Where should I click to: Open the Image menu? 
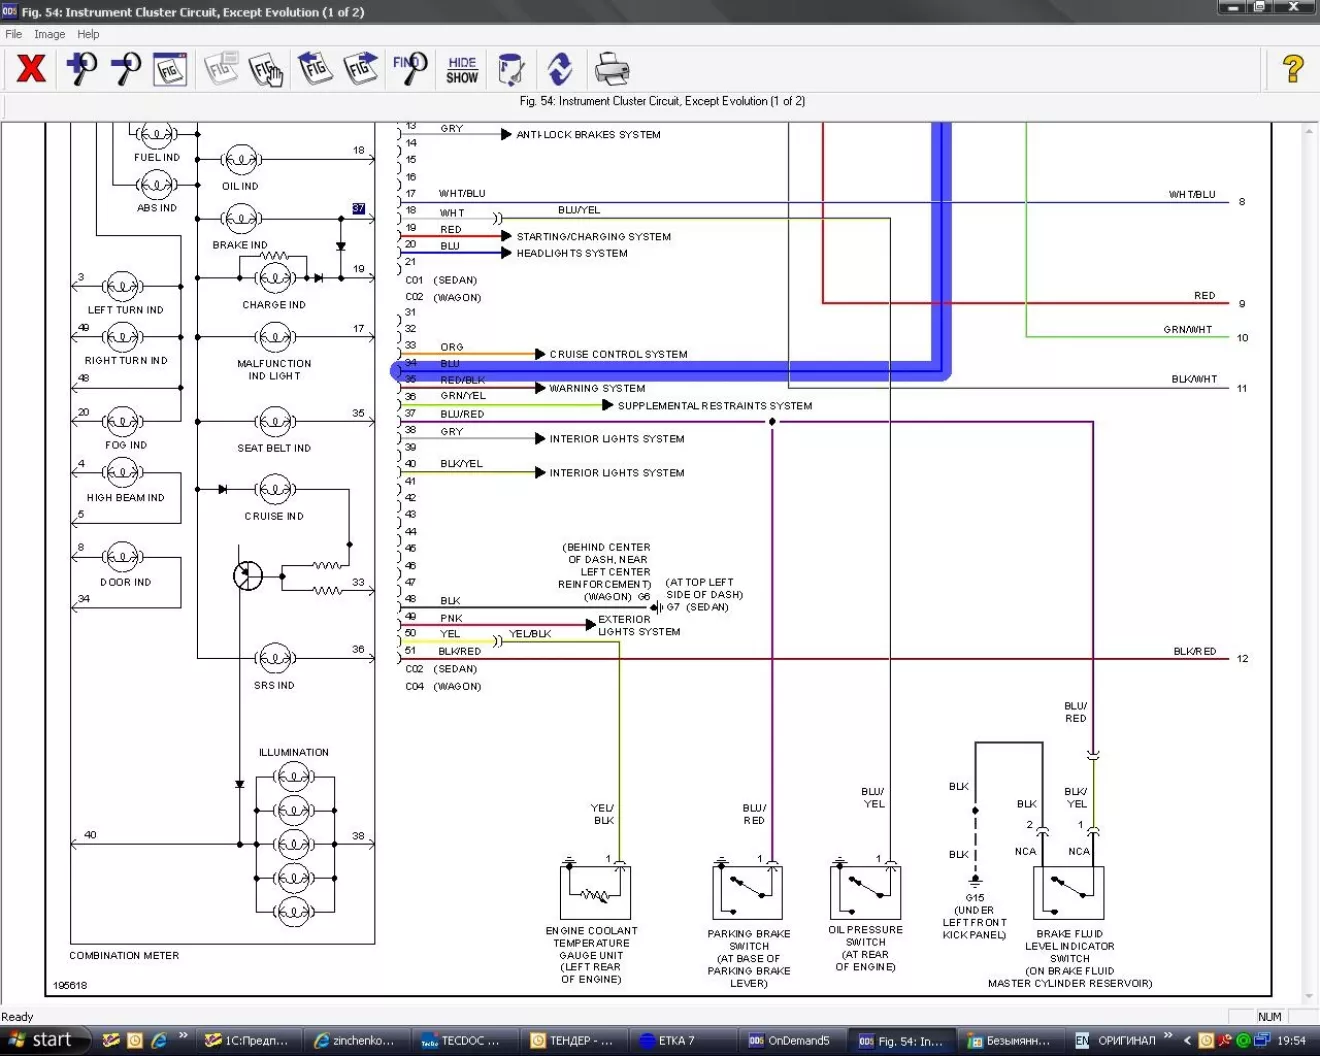click(49, 34)
